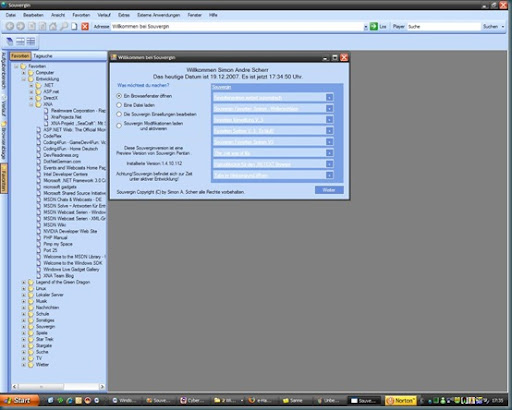Select 'Souvergin Modifikationen laden' radio option
This screenshot has width=512, height=410.
[119, 126]
